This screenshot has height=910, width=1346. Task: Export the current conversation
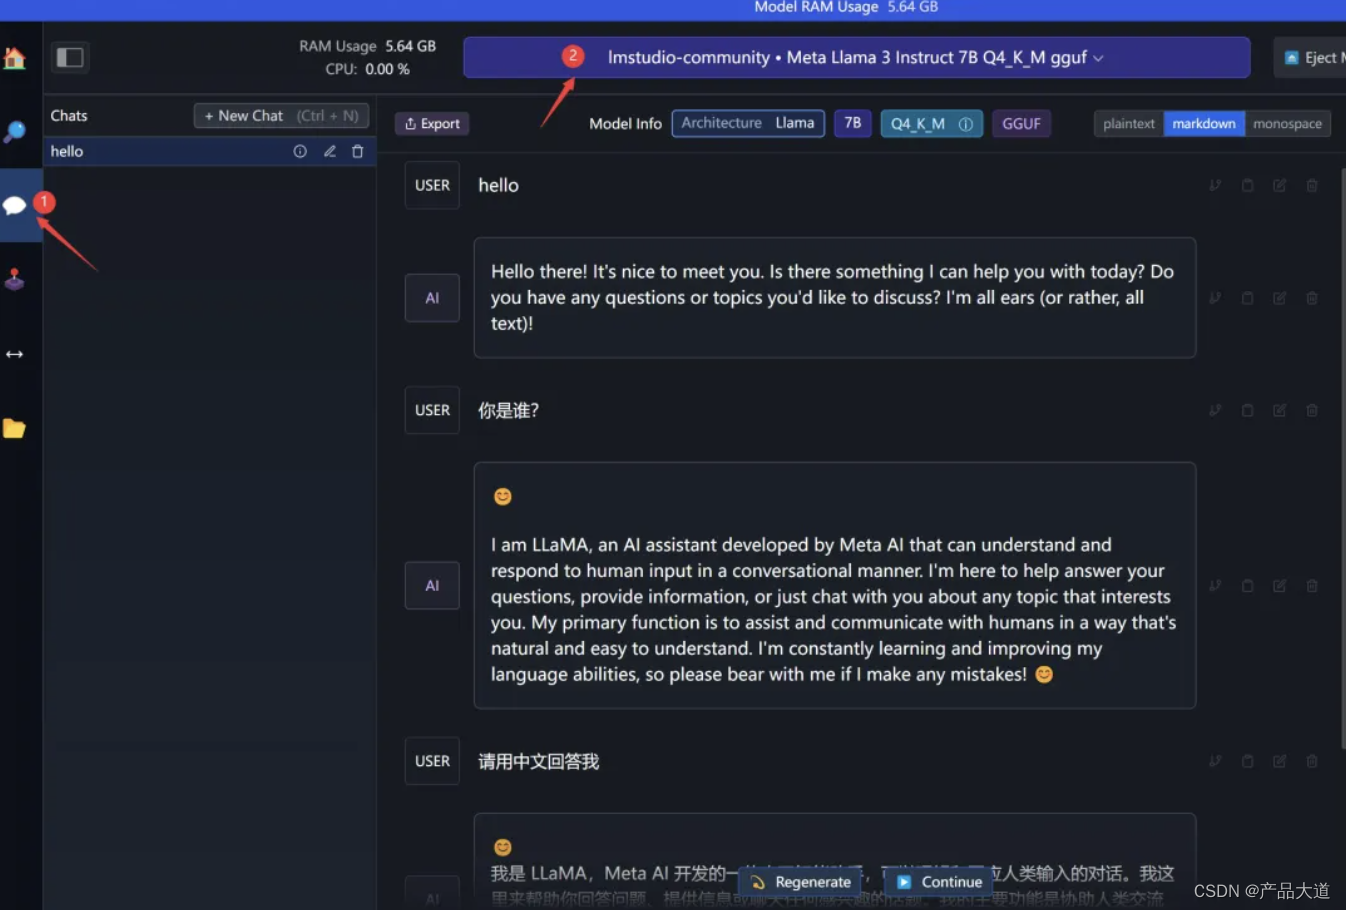432,124
